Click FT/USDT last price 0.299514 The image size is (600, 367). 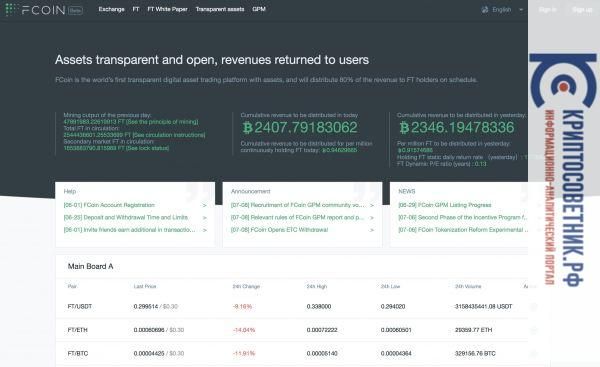pos(146,307)
